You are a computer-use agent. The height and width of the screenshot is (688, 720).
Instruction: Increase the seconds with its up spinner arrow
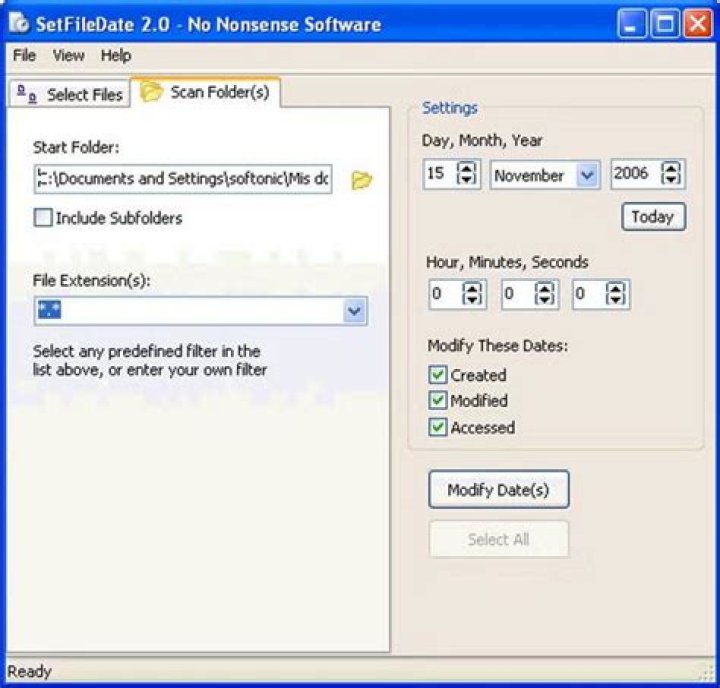point(615,288)
